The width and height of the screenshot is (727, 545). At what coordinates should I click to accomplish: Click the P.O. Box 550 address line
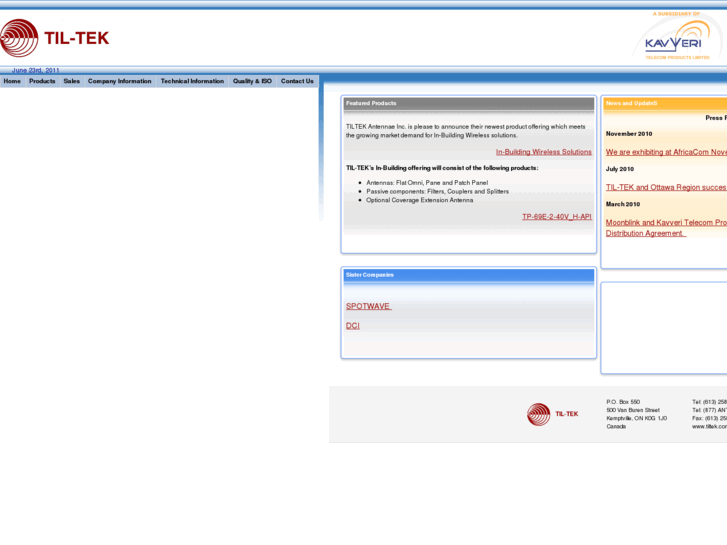(623, 402)
